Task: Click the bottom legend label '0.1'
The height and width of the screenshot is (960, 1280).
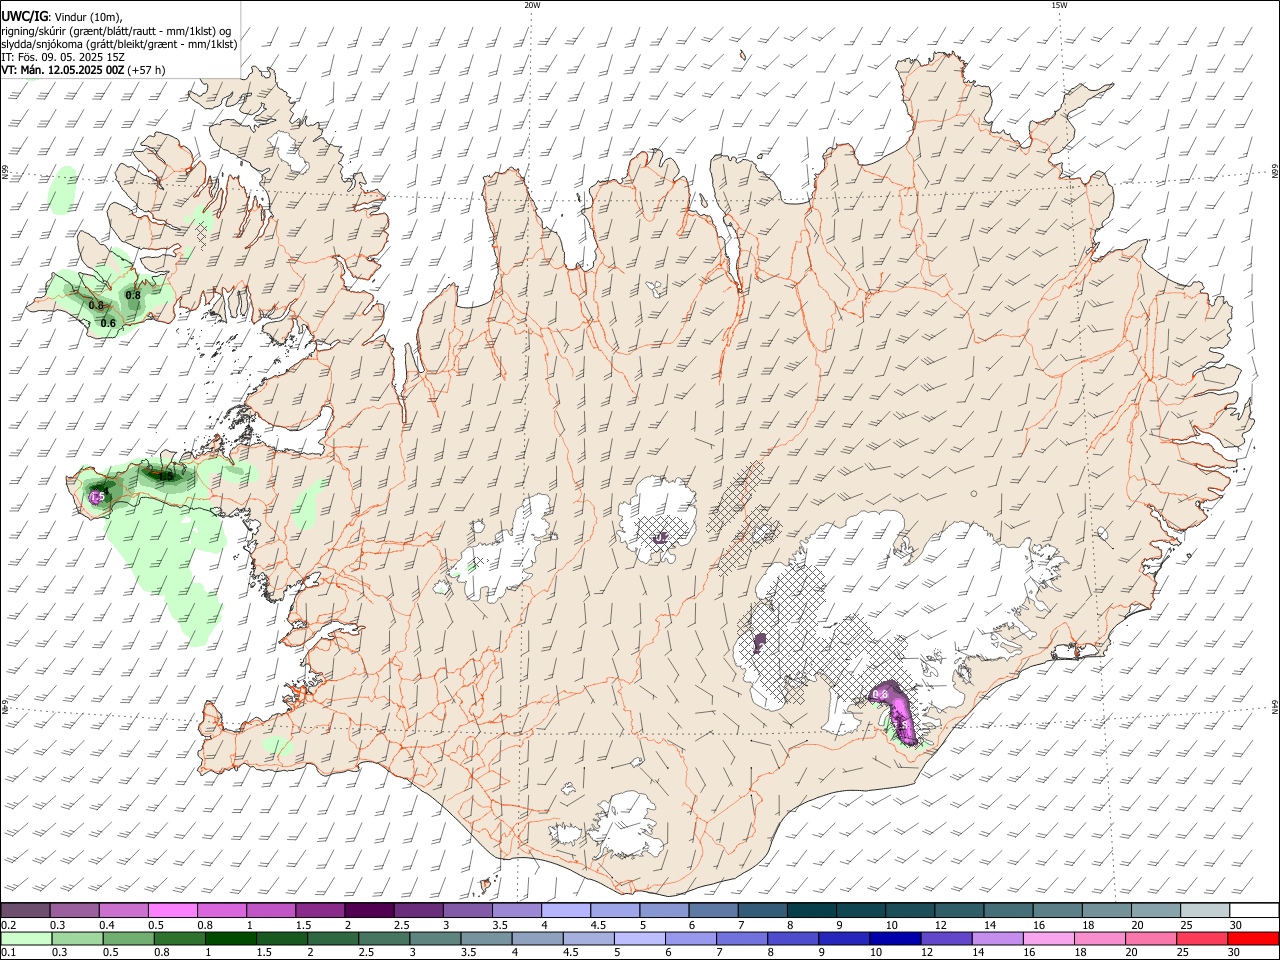Action: point(8,952)
